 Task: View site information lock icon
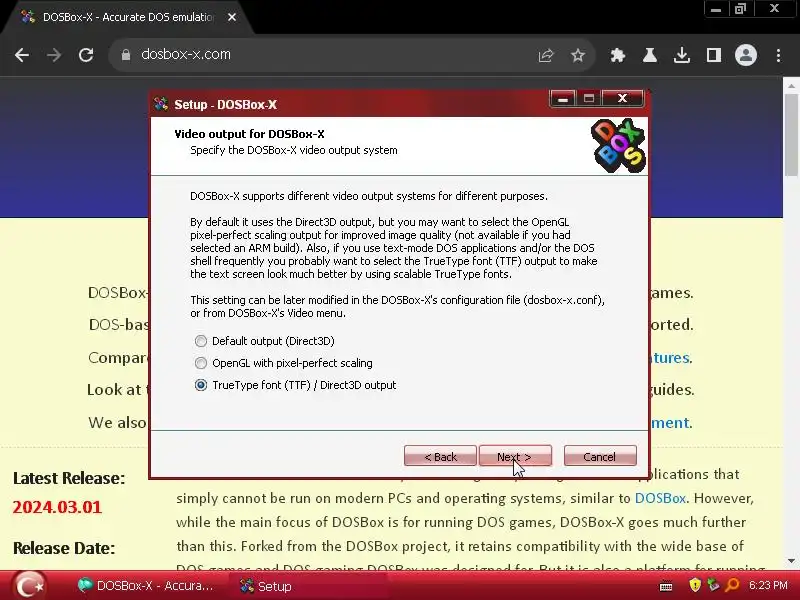click(x=126, y=55)
